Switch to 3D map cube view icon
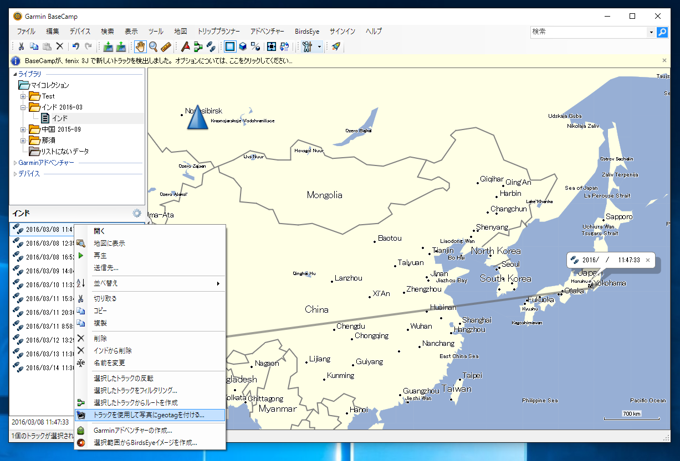The width and height of the screenshot is (680, 461). (243, 46)
